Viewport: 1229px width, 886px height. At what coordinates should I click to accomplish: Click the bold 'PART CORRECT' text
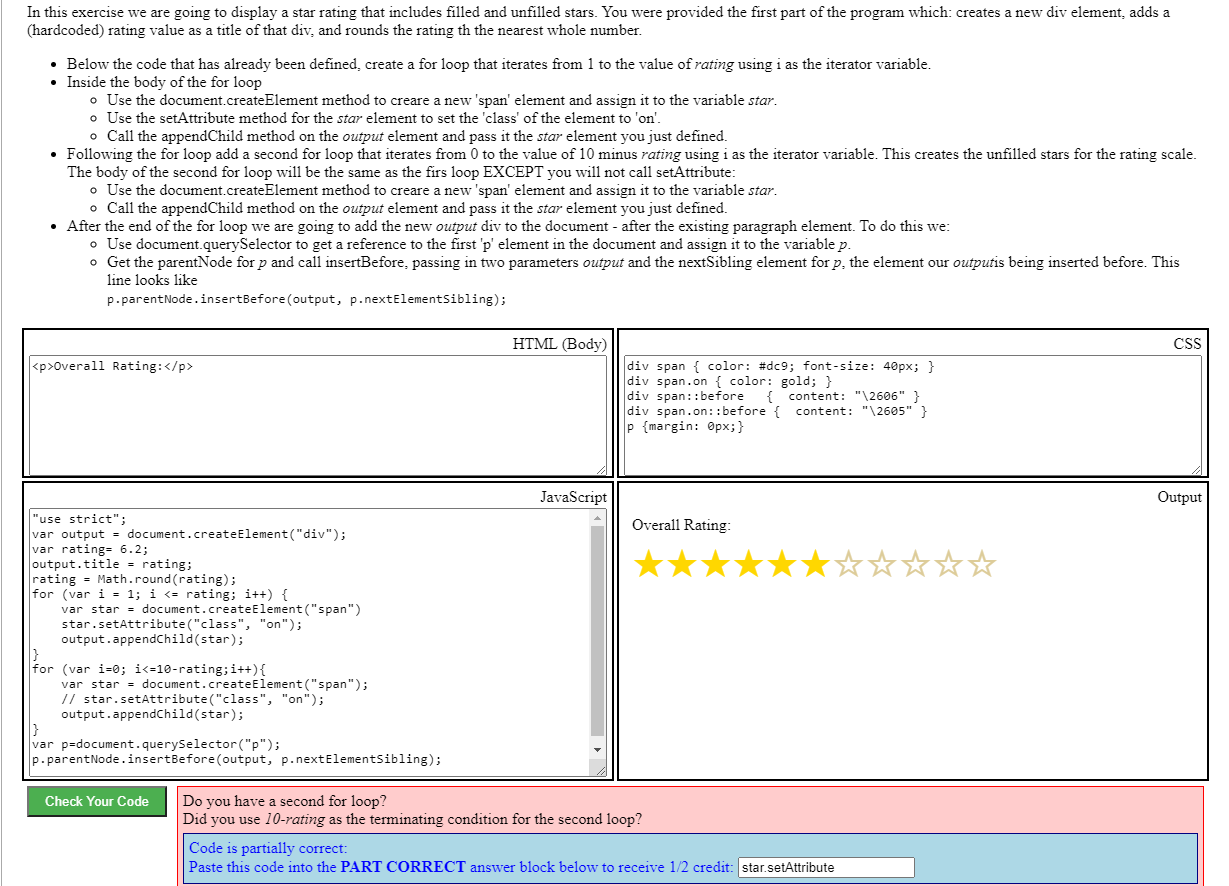point(403,867)
